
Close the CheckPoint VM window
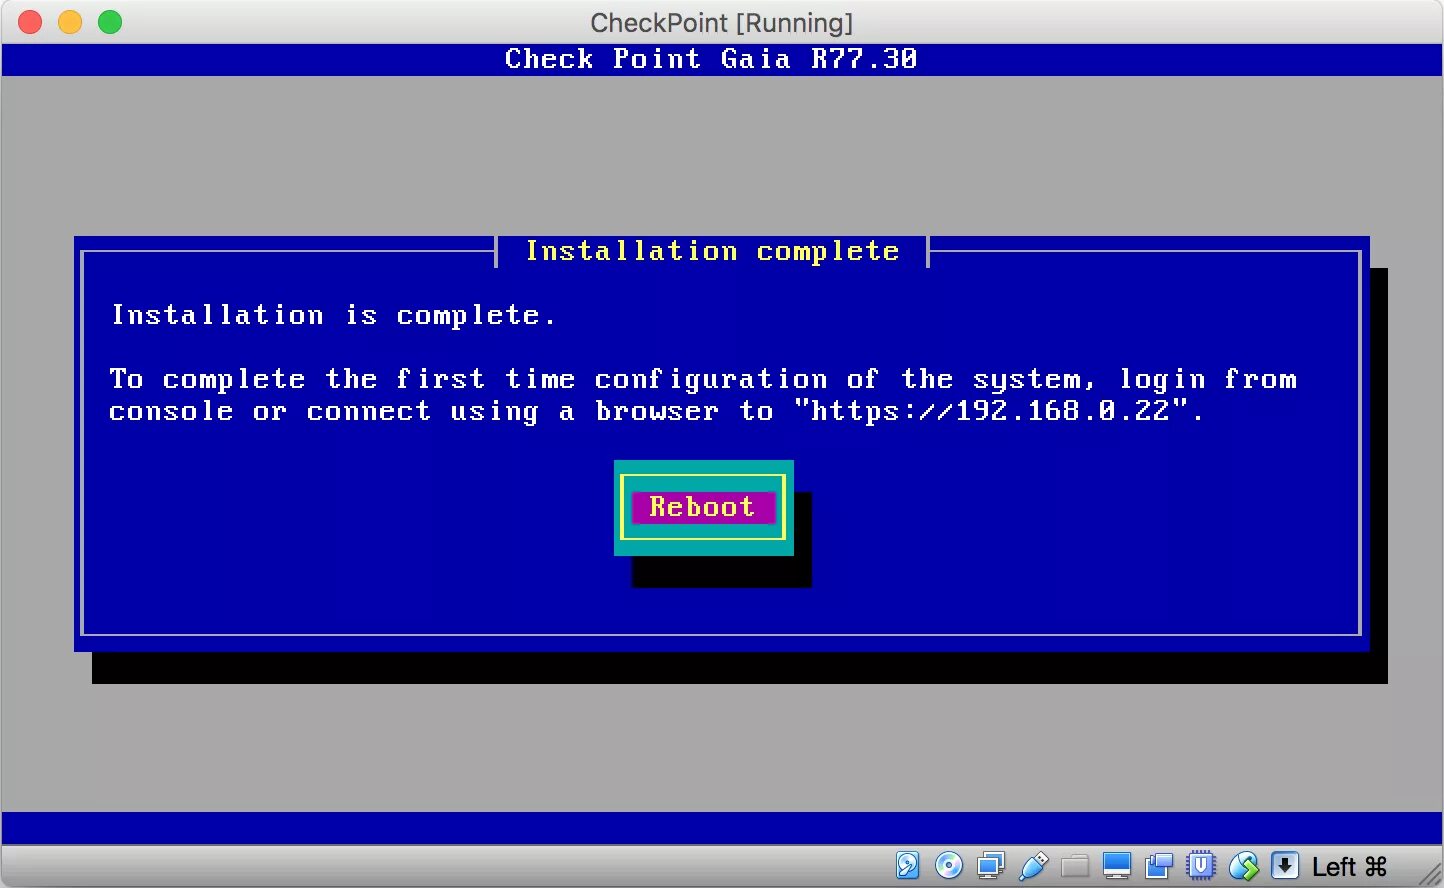(30, 22)
